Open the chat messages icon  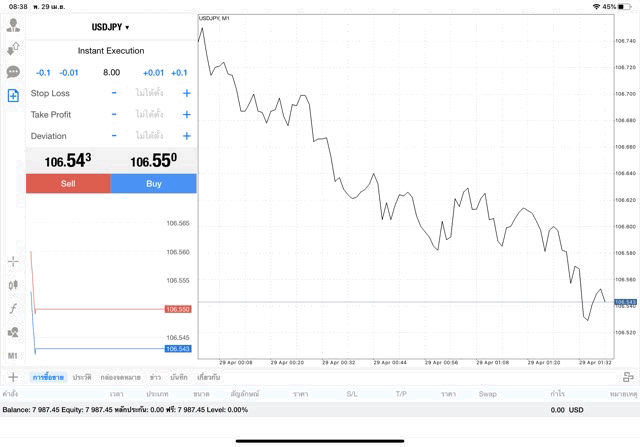13,72
